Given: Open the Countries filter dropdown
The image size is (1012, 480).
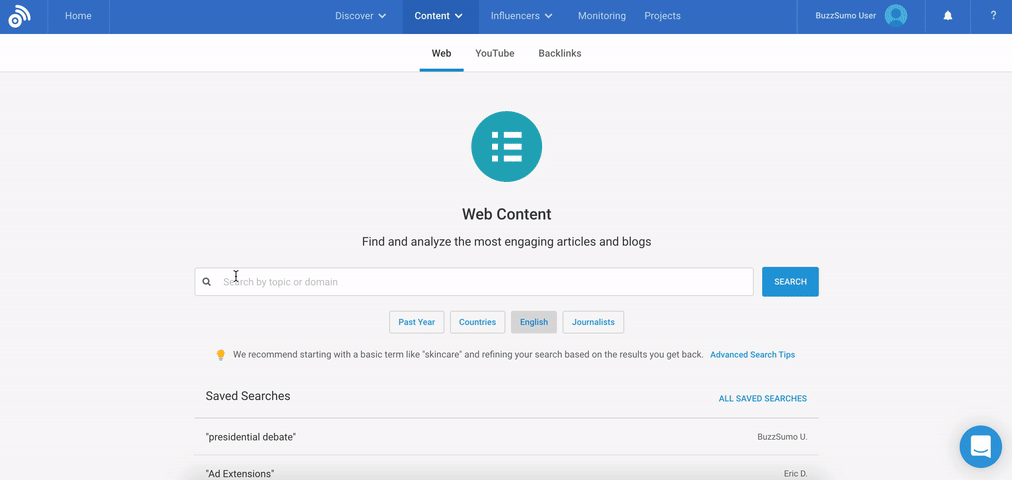Looking at the screenshot, I should [x=477, y=322].
